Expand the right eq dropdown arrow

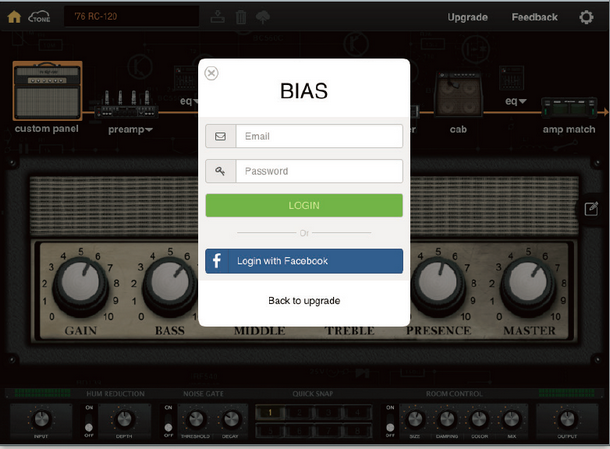pos(522,101)
